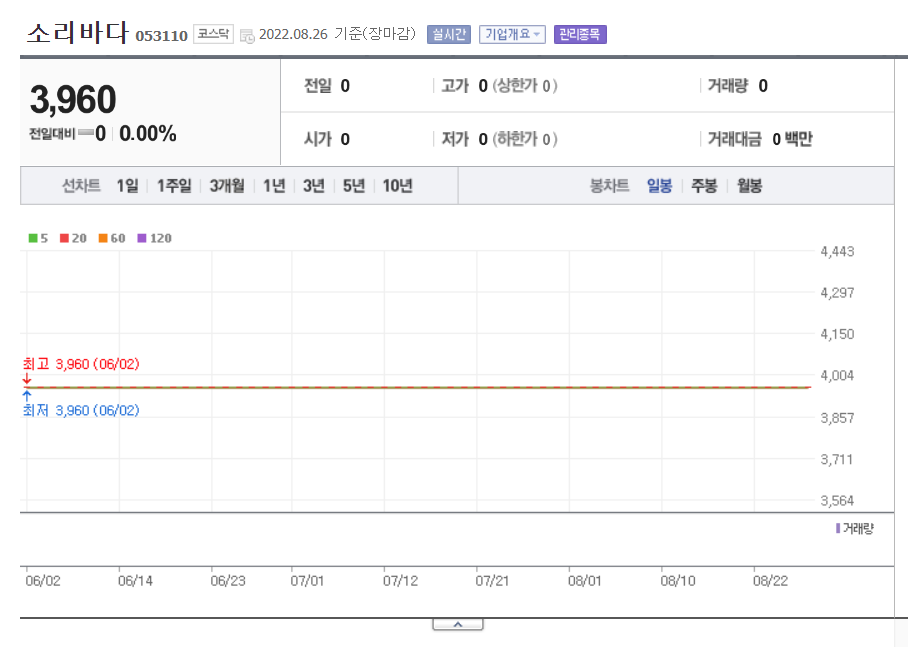This screenshot has height=647, width=908.
Task: Select the 5년 line chart period
Action: coord(353,186)
